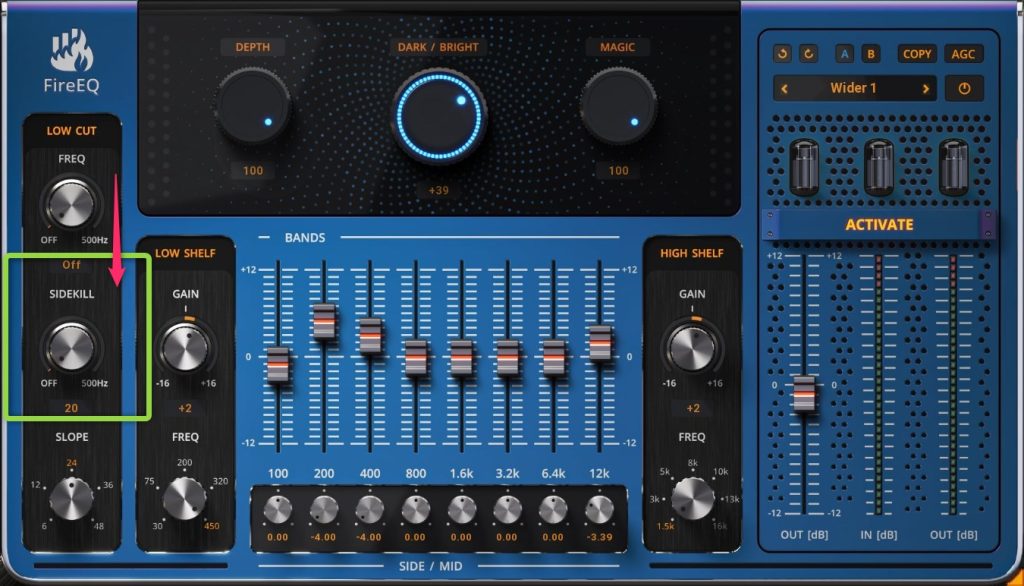This screenshot has height=586, width=1024.
Task: Click the Magic knob
Action: pyautogui.click(x=618, y=105)
